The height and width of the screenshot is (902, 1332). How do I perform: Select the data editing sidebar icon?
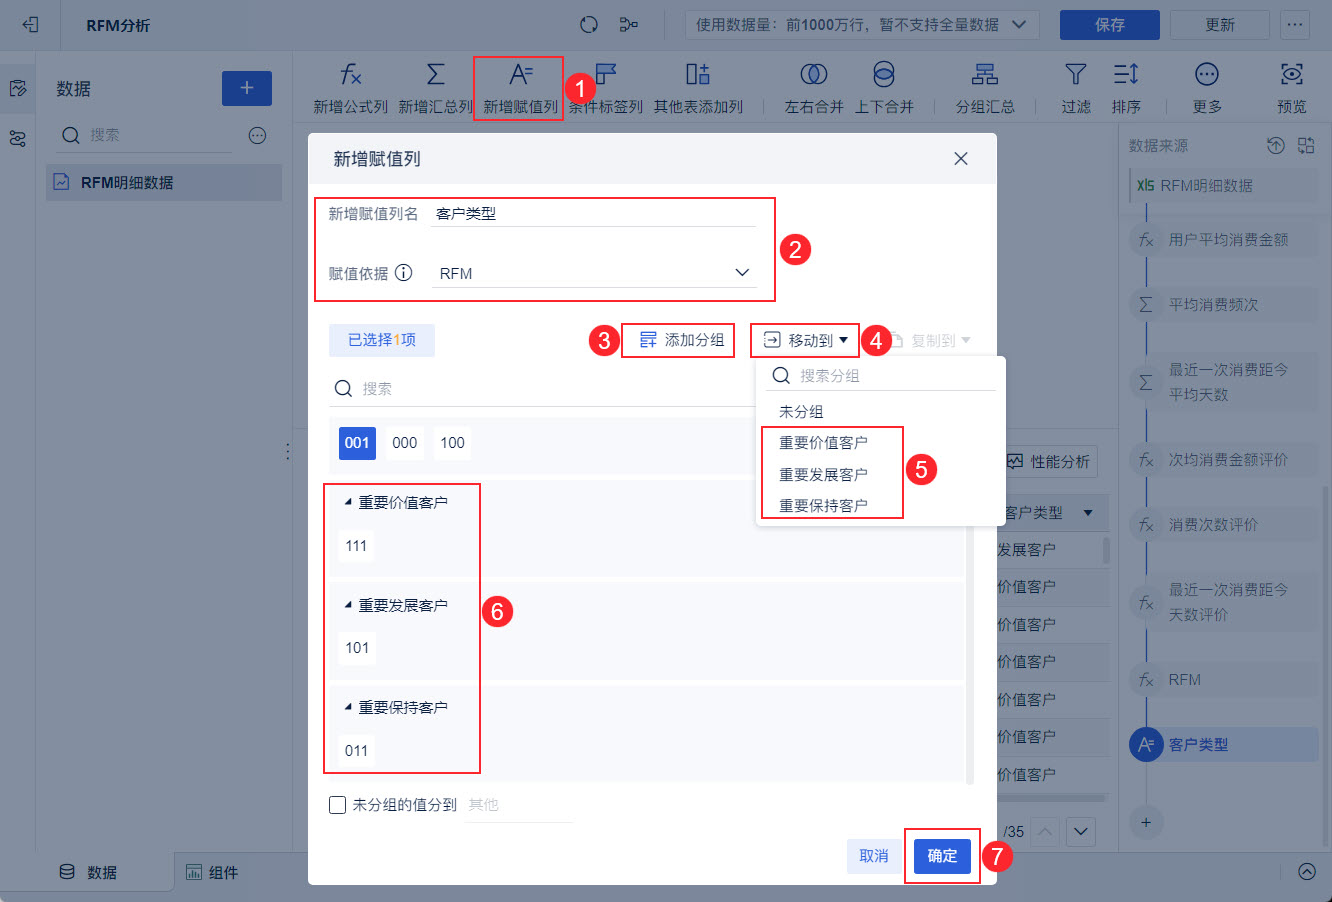pyautogui.click(x=18, y=89)
